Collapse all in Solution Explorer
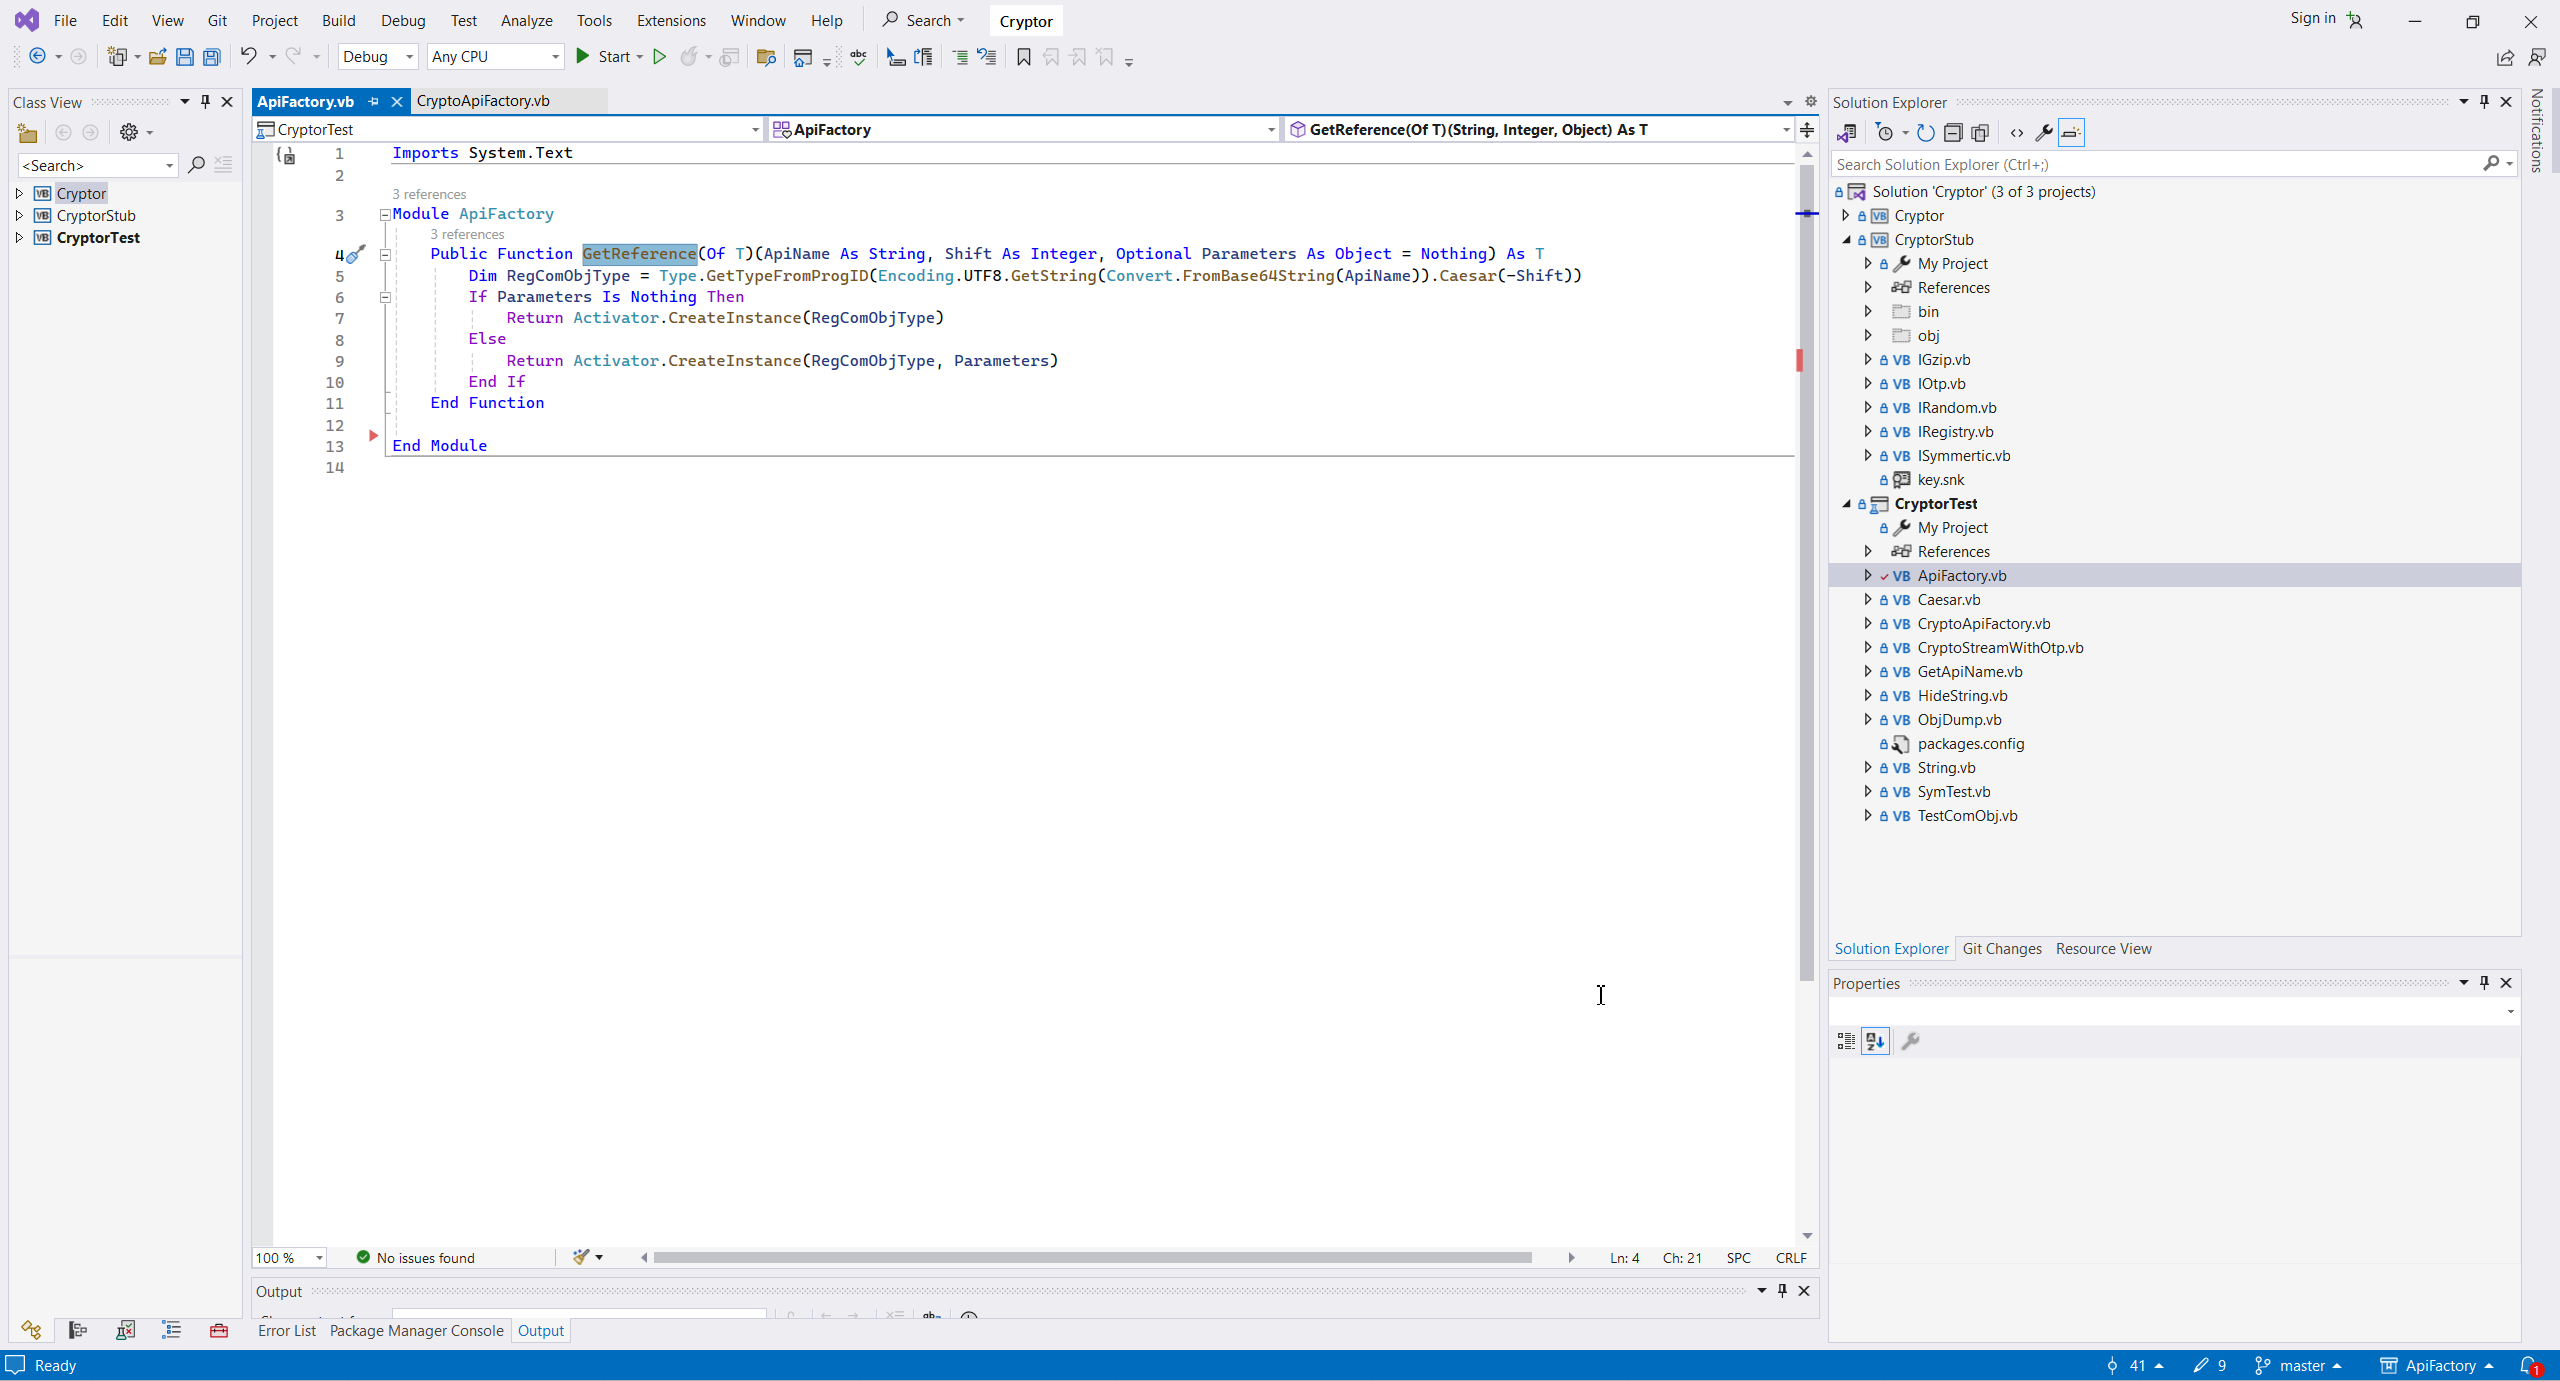 pyautogui.click(x=1952, y=132)
